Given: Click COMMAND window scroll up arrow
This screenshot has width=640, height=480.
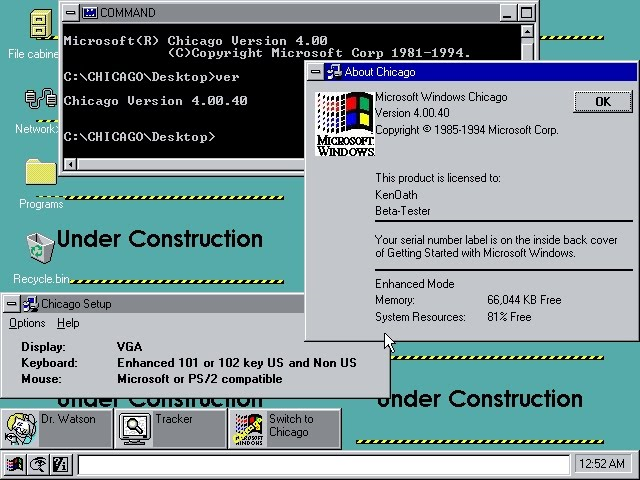Looking at the screenshot, I should point(527,31).
